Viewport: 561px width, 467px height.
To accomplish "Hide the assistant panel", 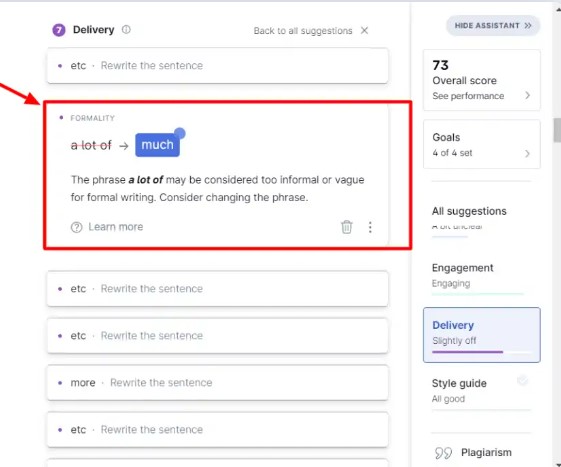I will pos(493,25).
